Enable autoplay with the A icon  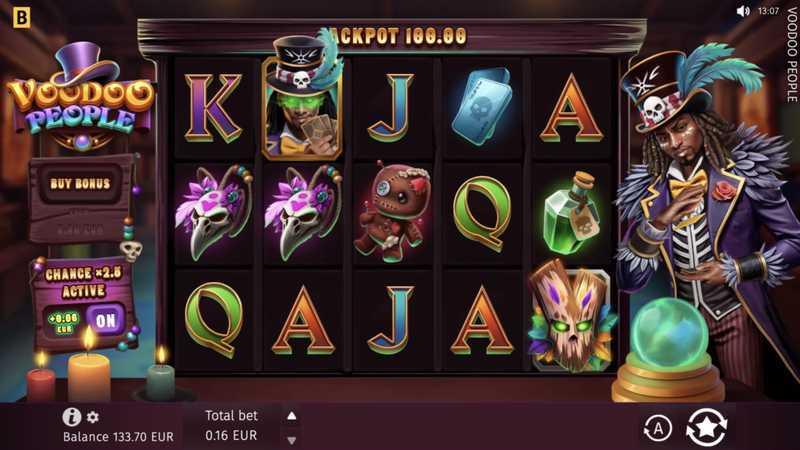point(658,428)
